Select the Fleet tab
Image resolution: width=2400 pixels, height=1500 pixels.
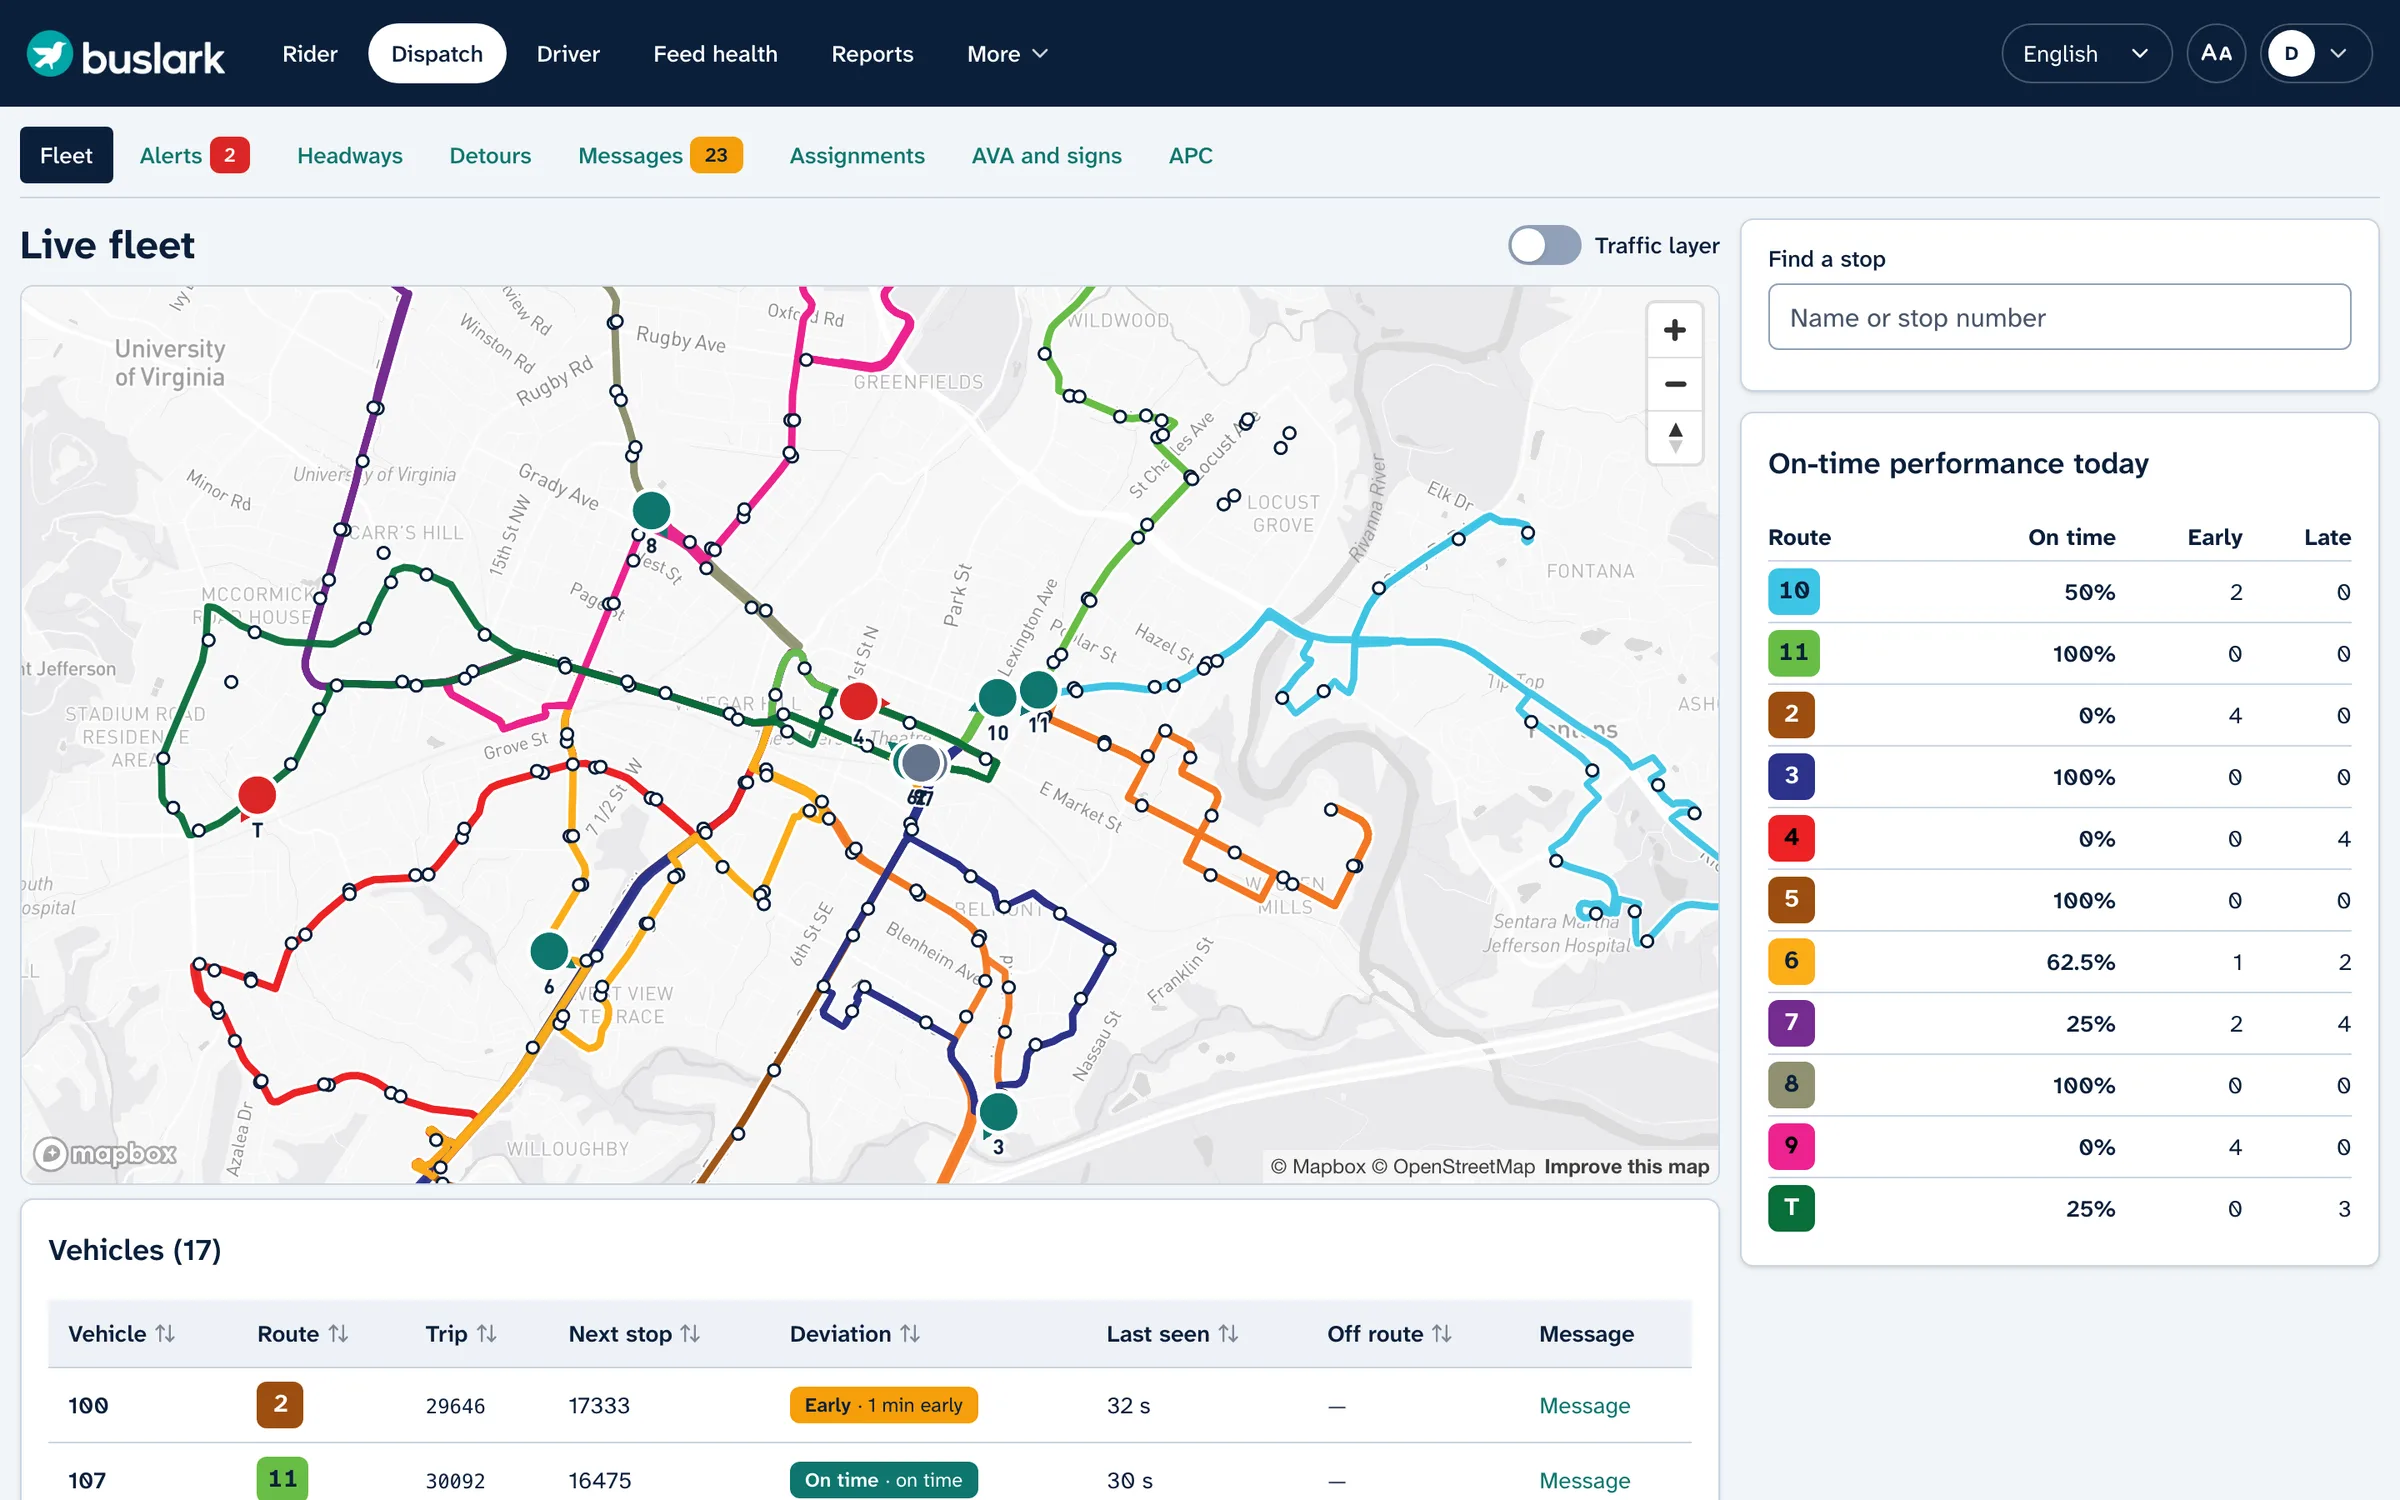[x=66, y=155]
